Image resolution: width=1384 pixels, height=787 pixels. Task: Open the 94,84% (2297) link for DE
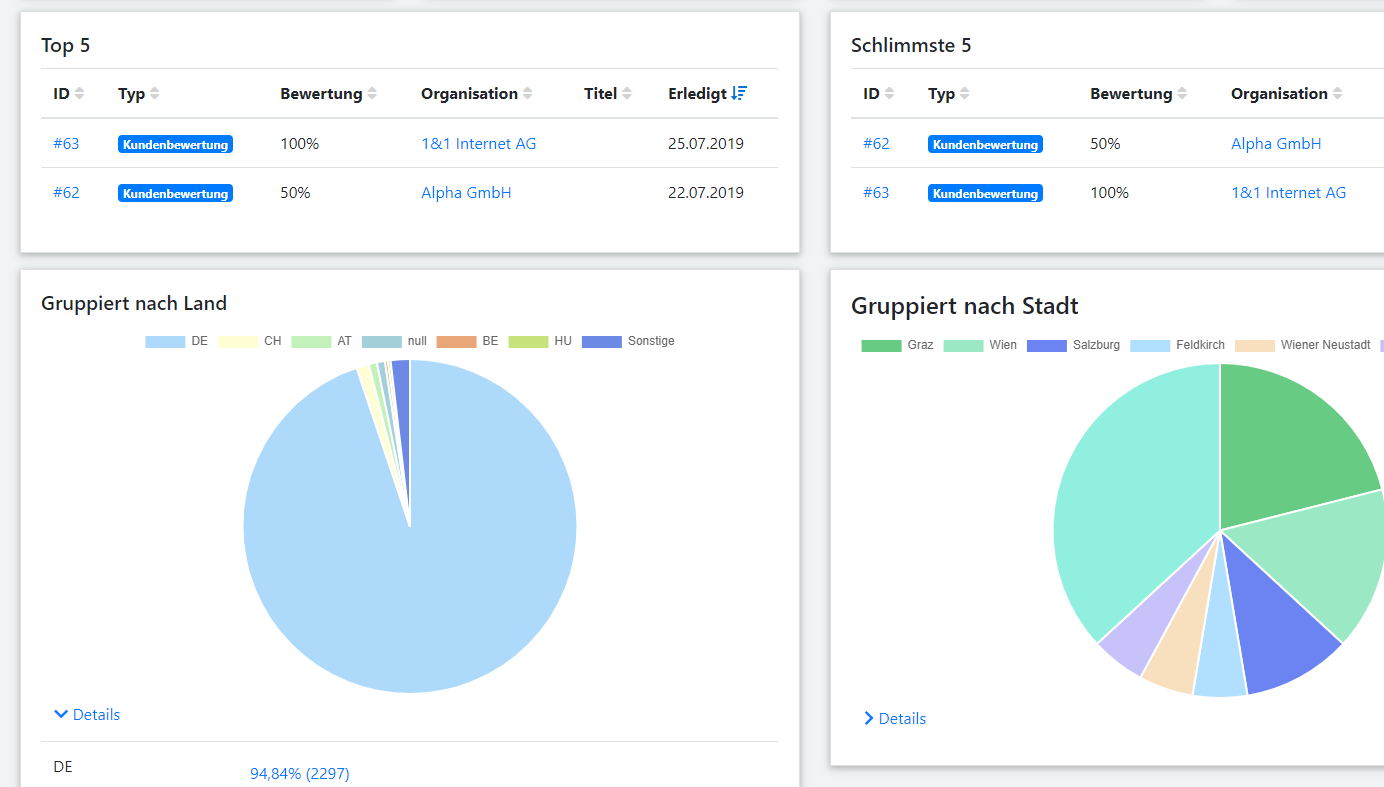point(300,773)
